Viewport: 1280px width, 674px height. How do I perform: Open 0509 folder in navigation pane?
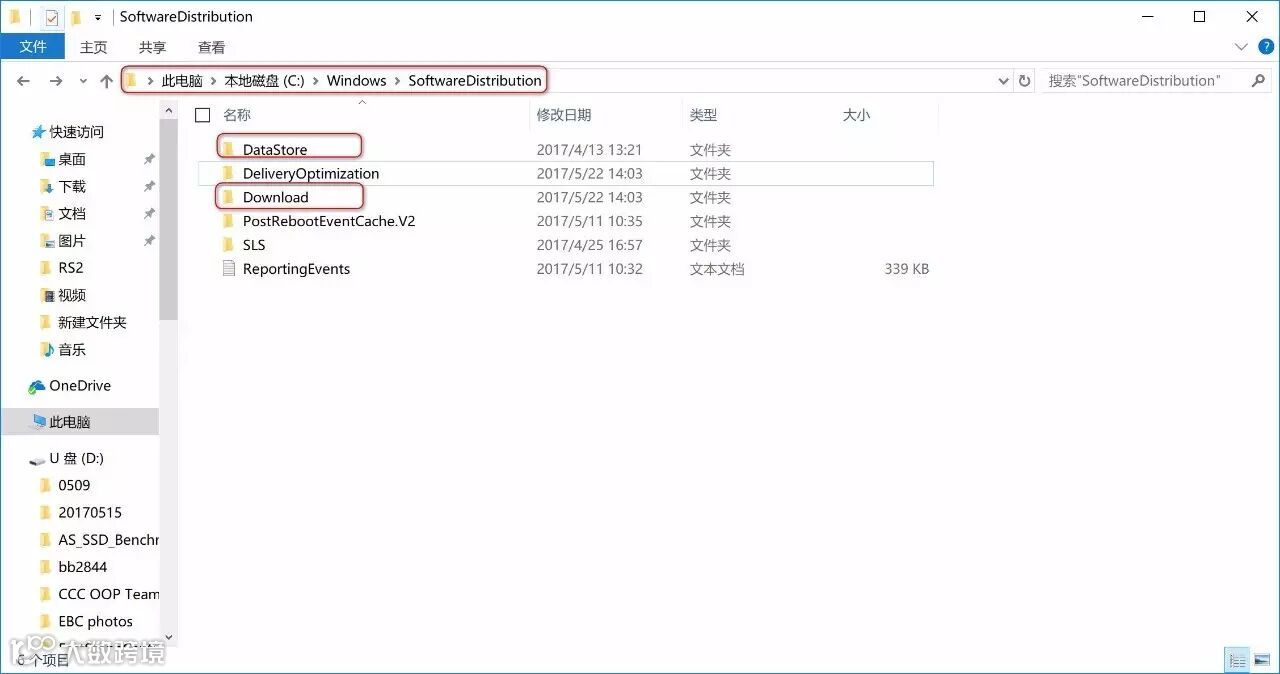tap(74, 485)
